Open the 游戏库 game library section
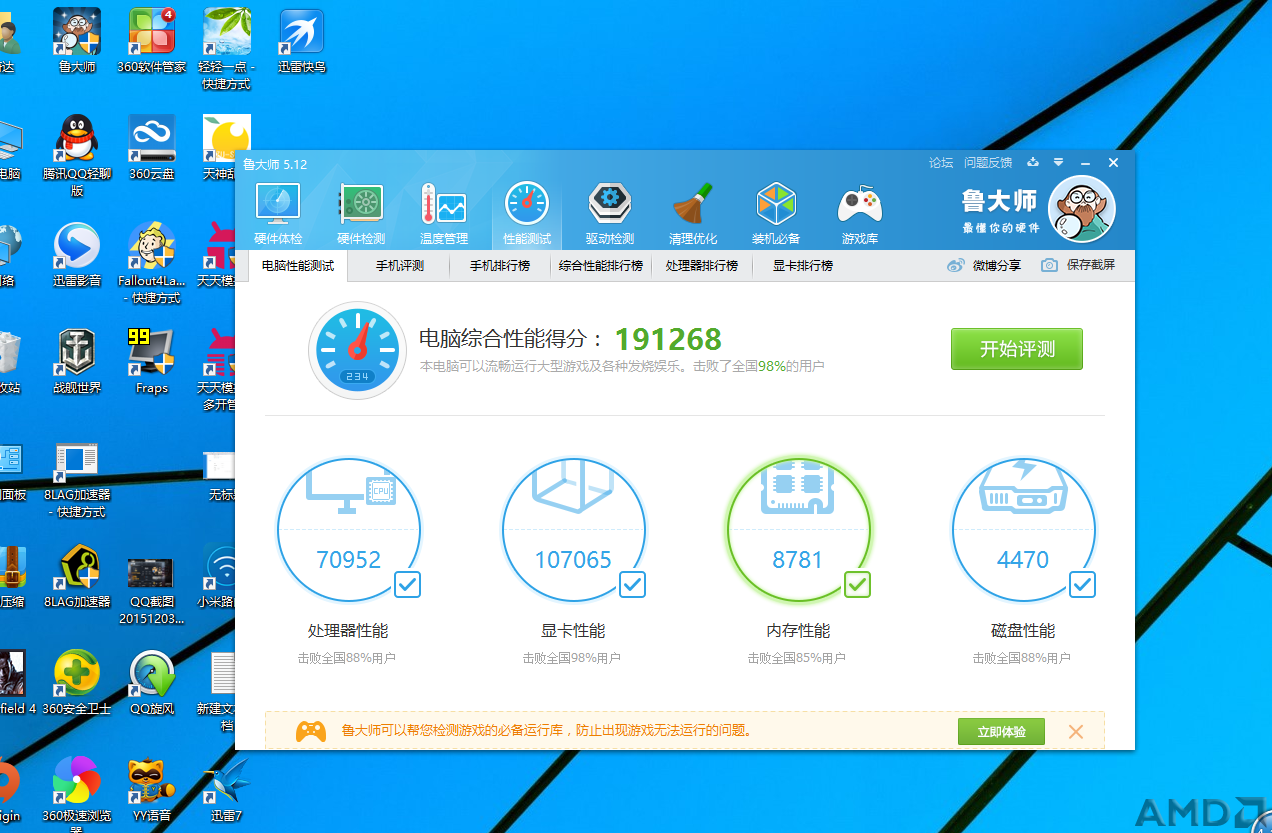The height and width of the screenshot is (833, 1272). pyautogui.click(x=860, y=214)
